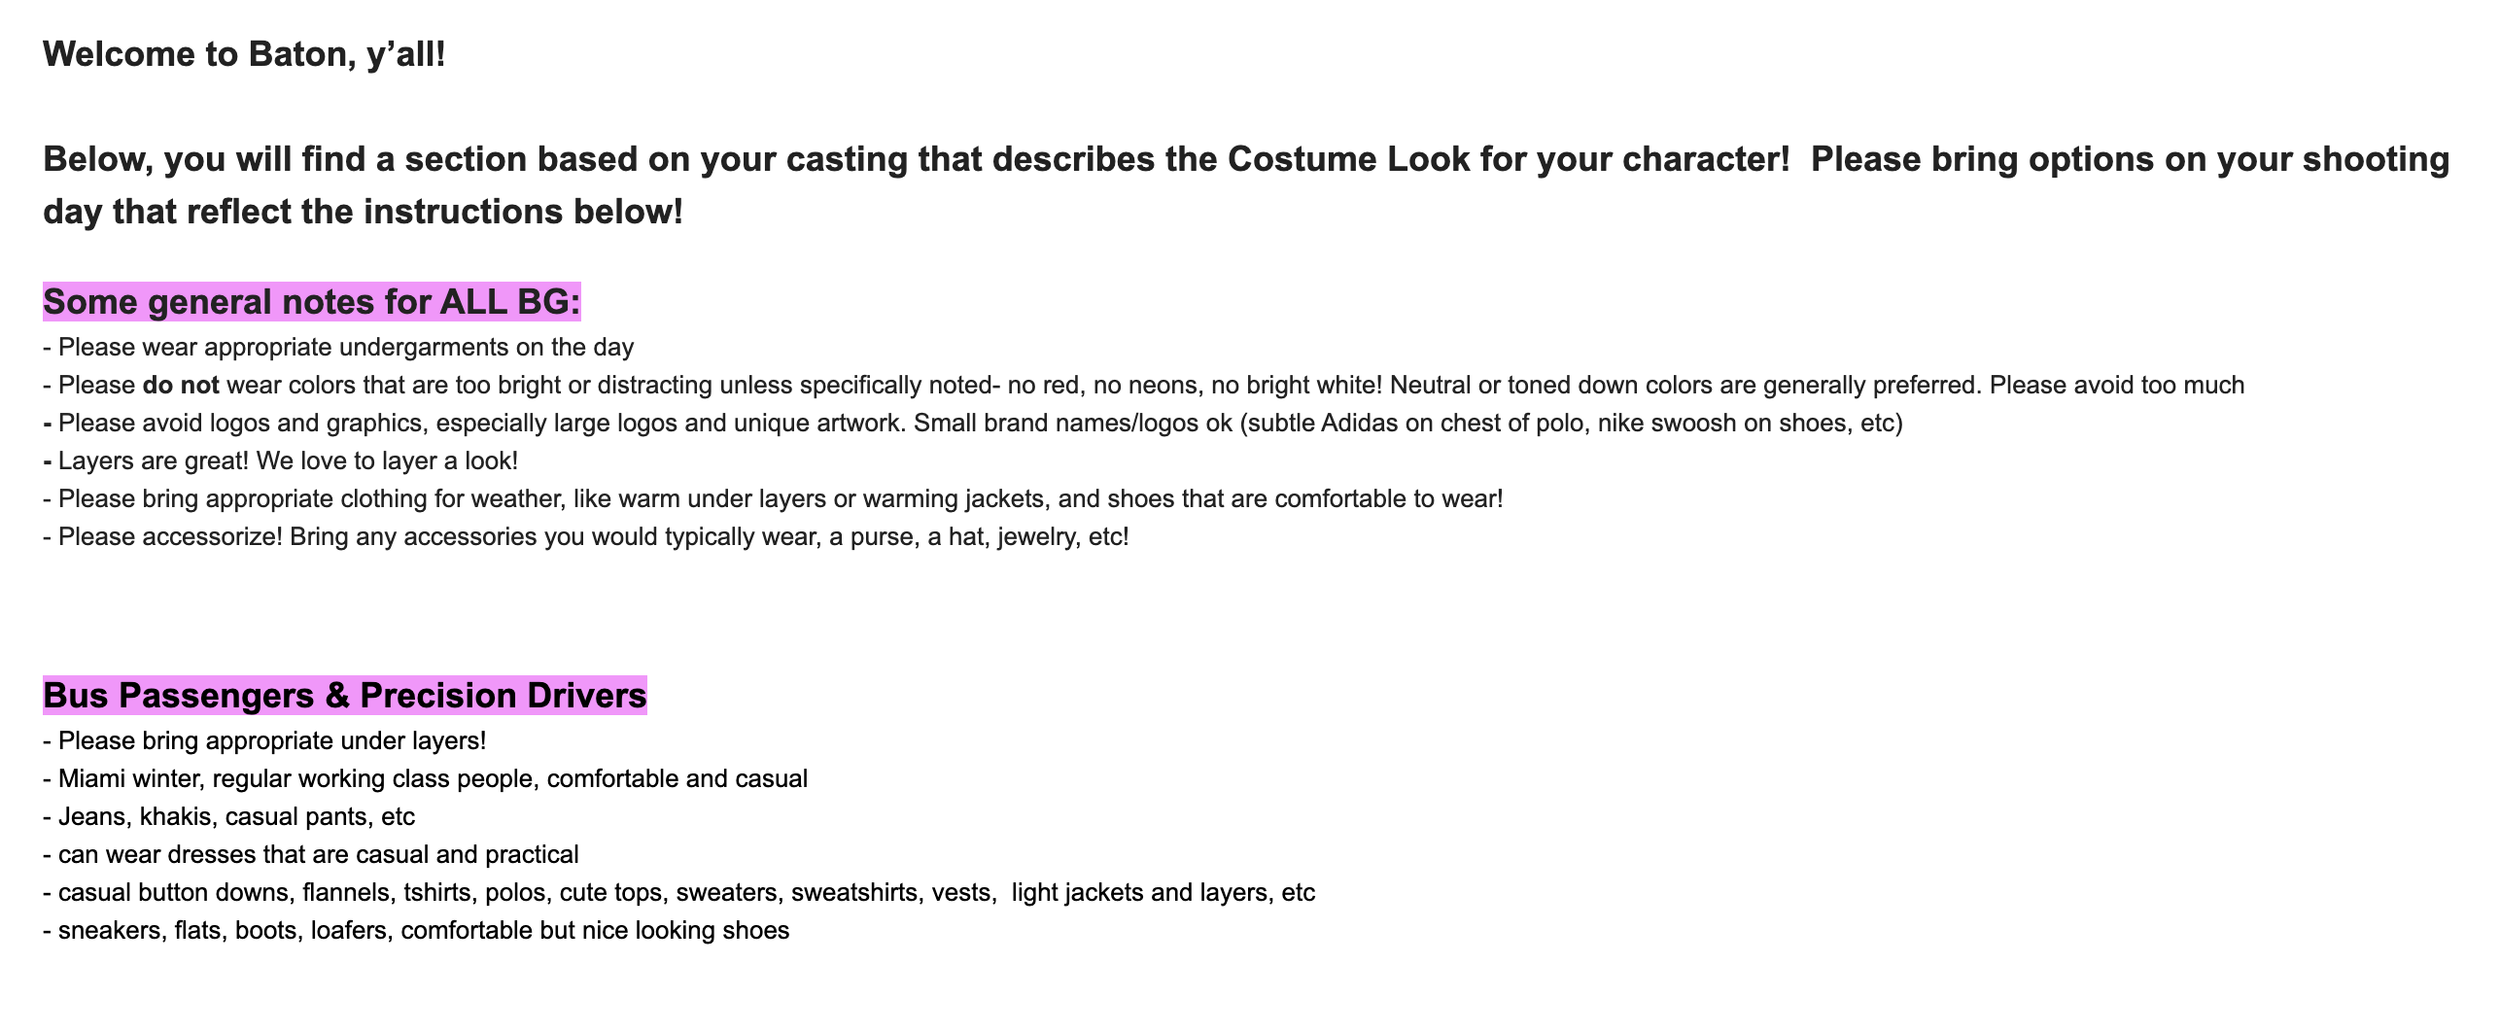Click the 'Jeans, khakis, casual pants' line
The width and height of the screenshot is (2500, 1024).
[x=229, y=817]
